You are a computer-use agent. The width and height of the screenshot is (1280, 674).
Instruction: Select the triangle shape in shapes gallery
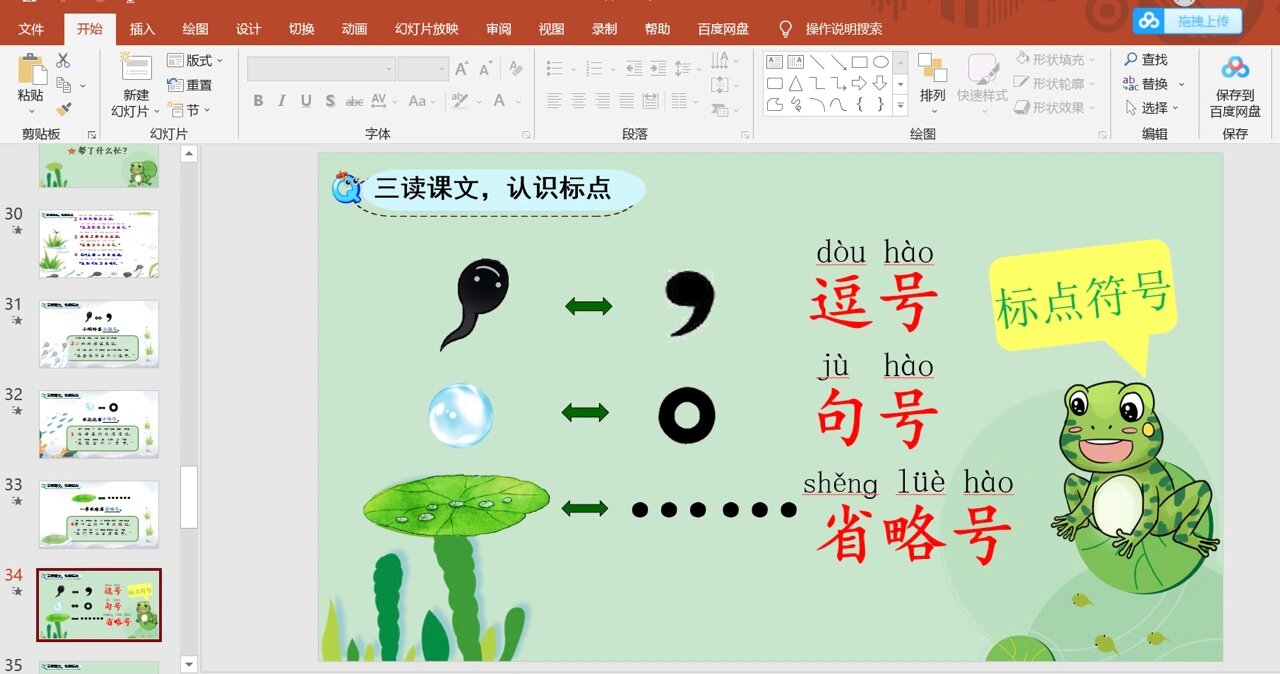click(796, 83)
